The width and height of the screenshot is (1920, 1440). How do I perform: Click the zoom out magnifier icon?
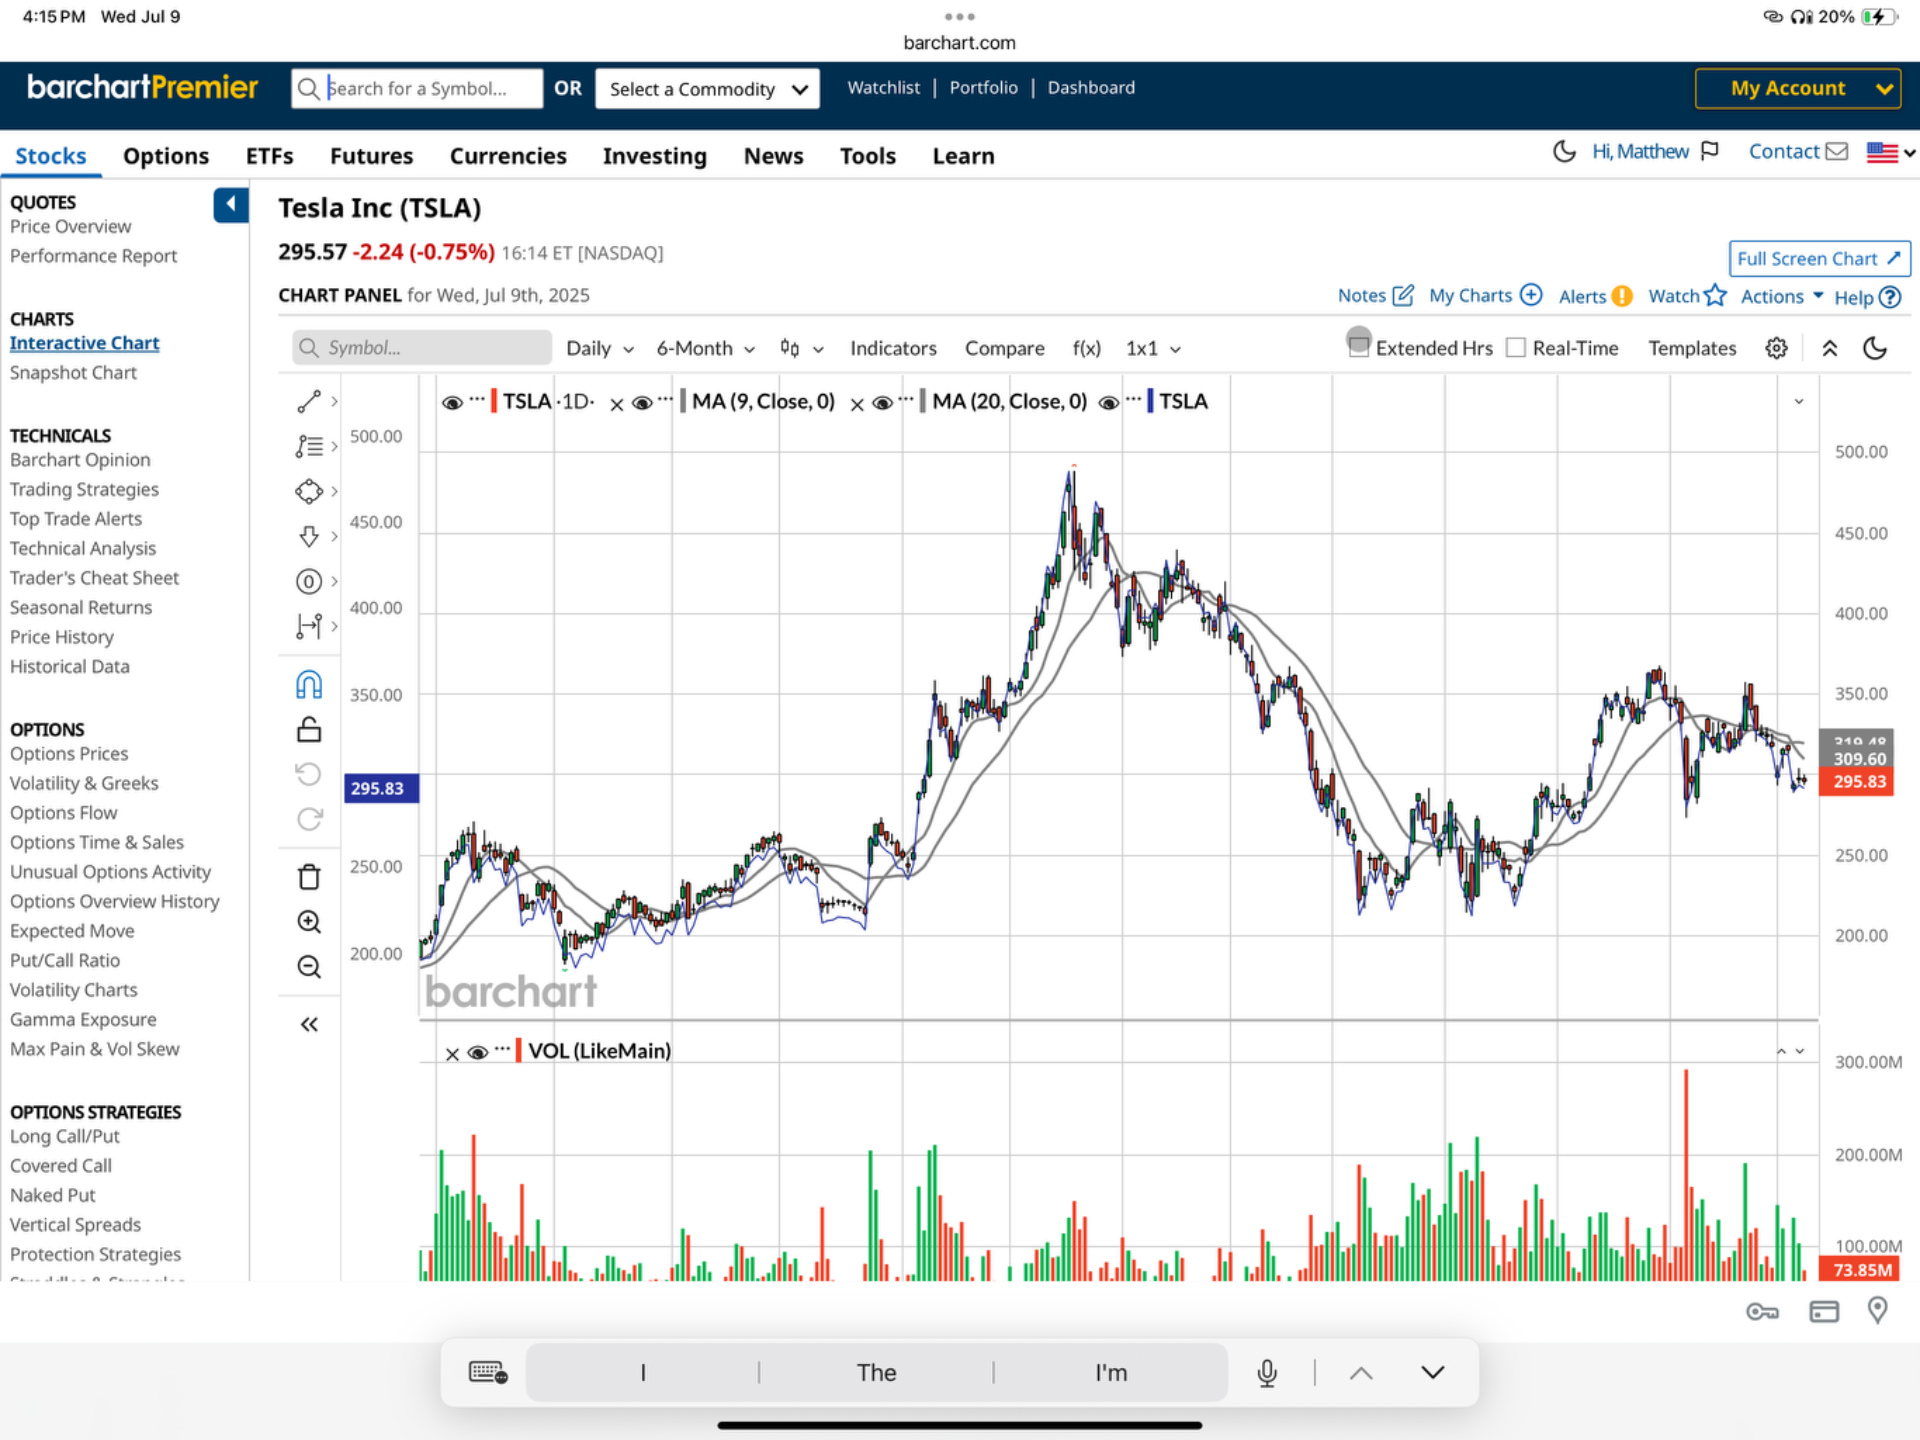tap(308, 966)
